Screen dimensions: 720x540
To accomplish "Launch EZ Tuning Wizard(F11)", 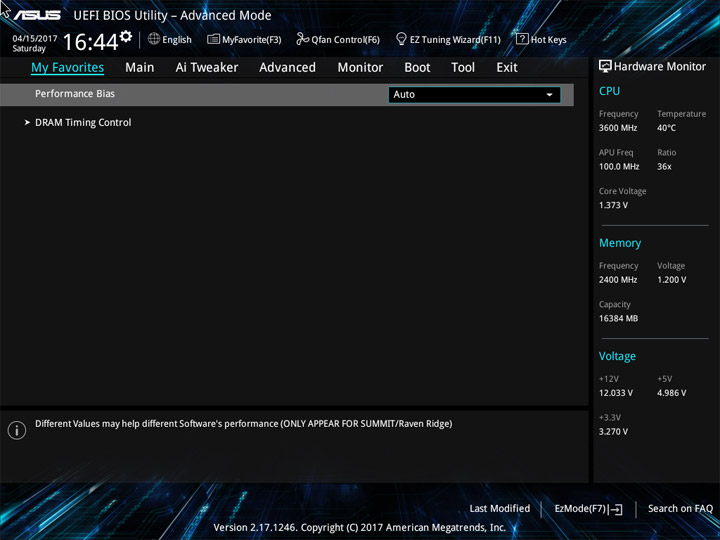I will (x=448, y=39).
